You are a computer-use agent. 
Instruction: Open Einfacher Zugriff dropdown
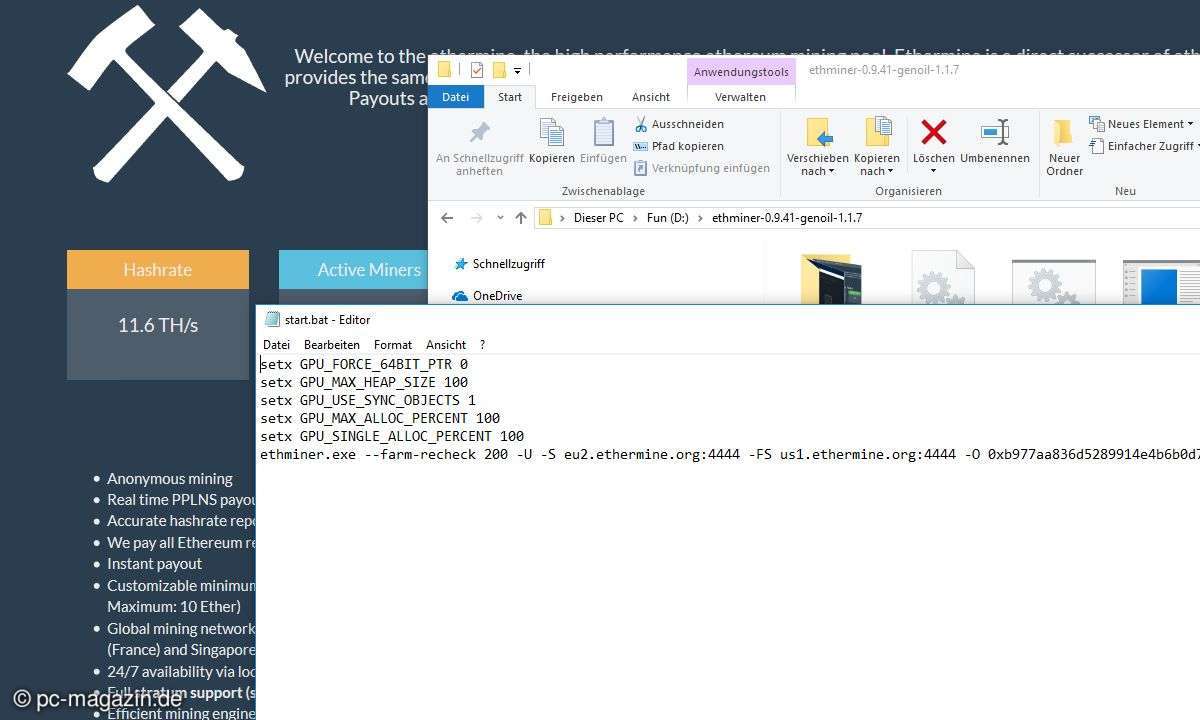coord(1146,146)
